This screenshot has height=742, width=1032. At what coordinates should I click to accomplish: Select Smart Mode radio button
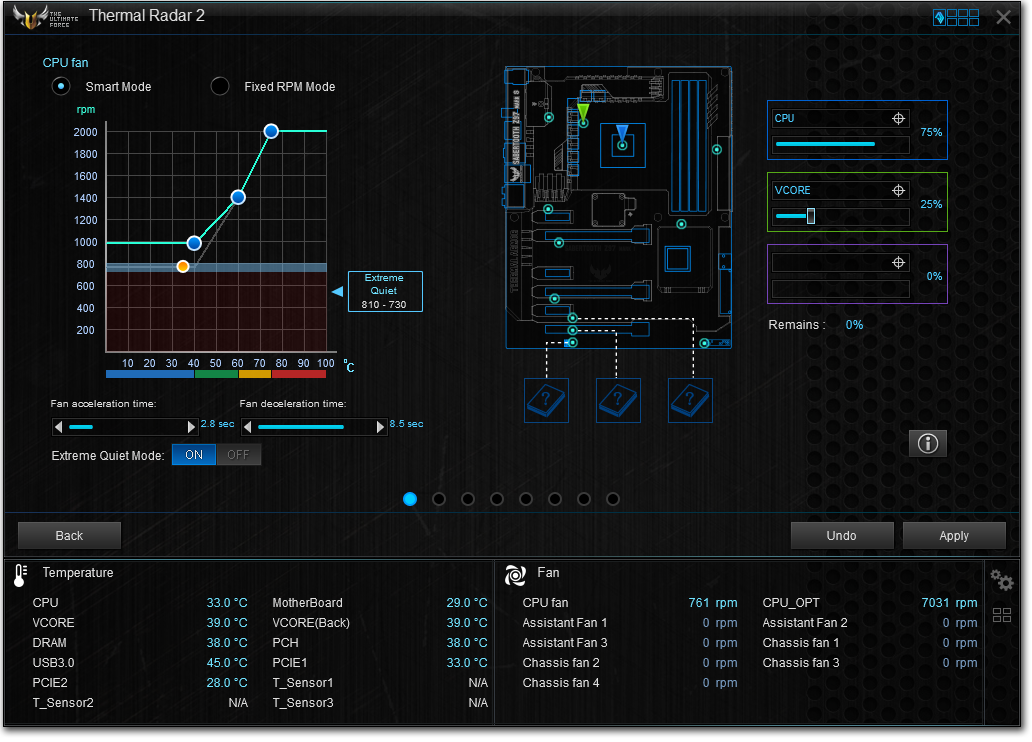(61, 86)
